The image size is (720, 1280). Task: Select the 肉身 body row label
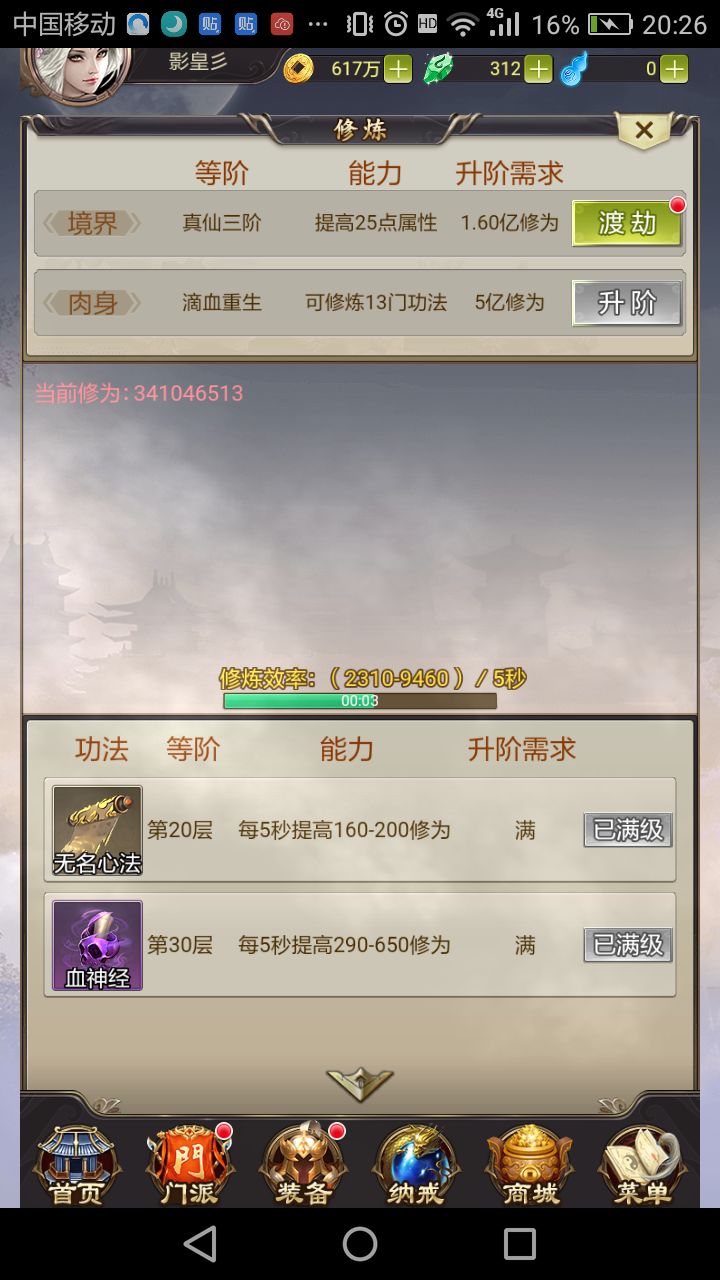92,303
